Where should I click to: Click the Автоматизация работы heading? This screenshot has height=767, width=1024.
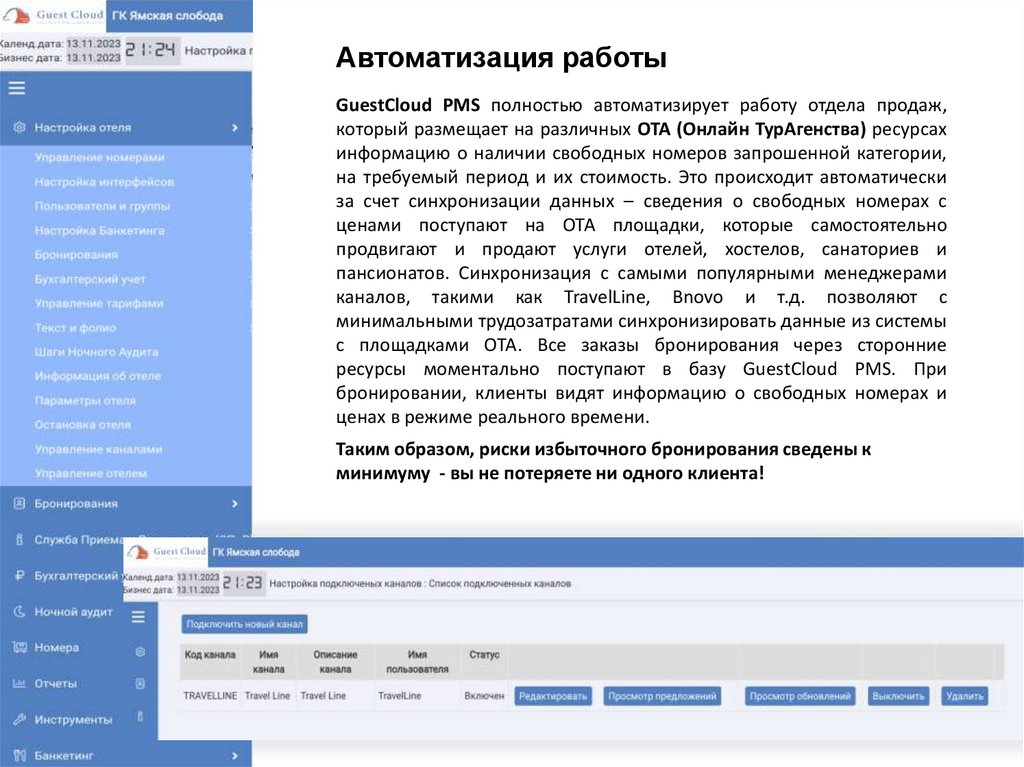point(501,57)
